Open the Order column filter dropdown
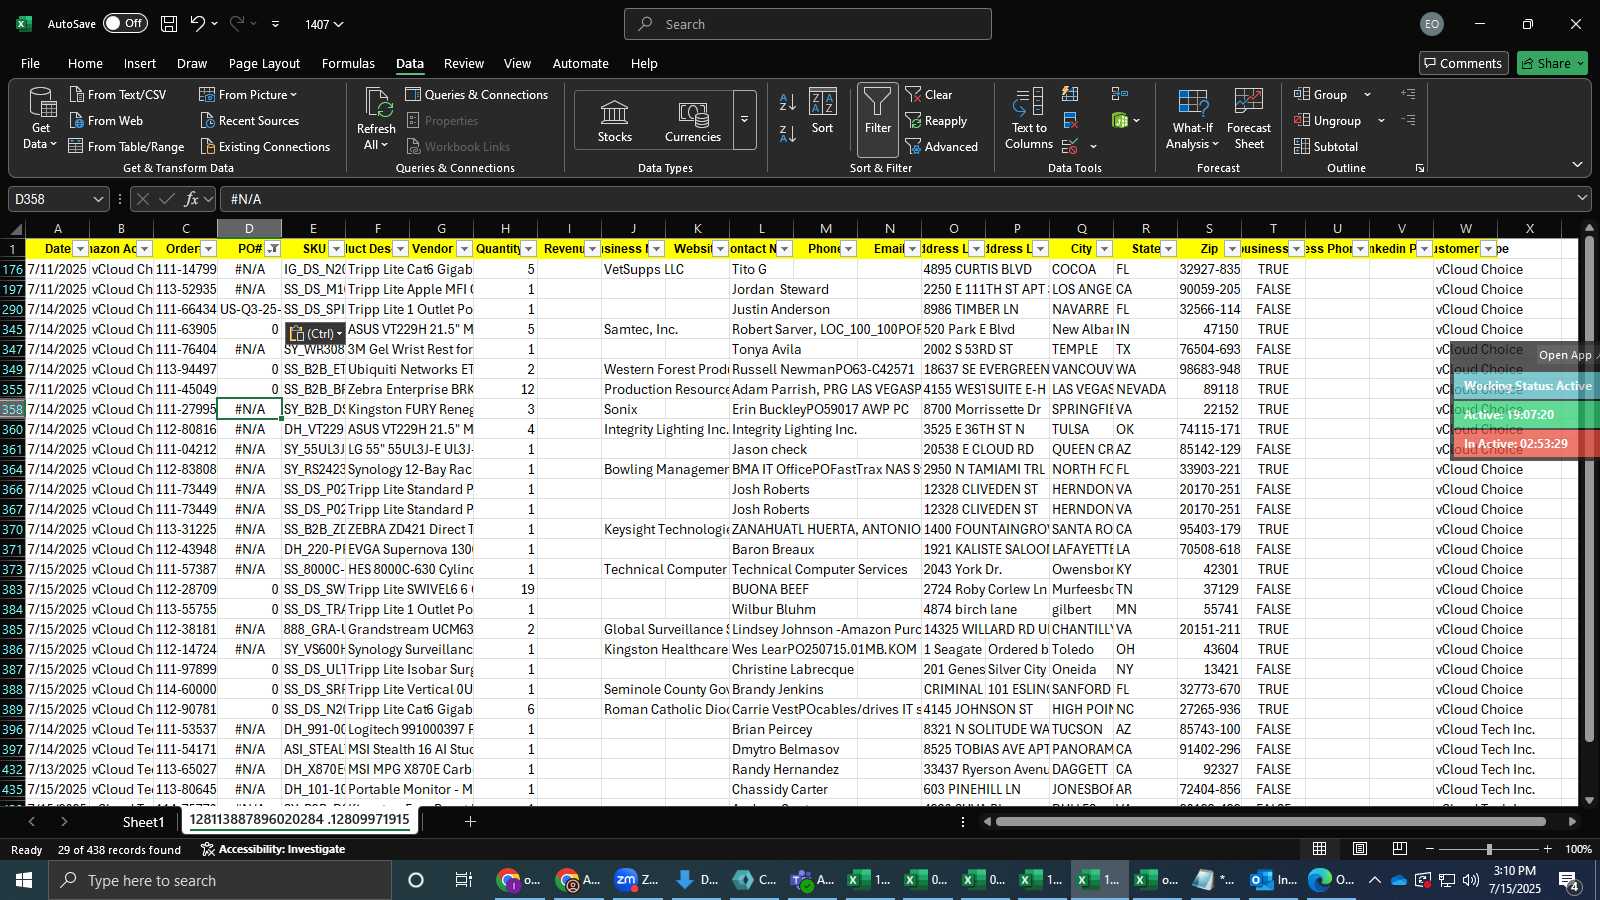The height and width of the screenshot is (900, 1600). 209,249
